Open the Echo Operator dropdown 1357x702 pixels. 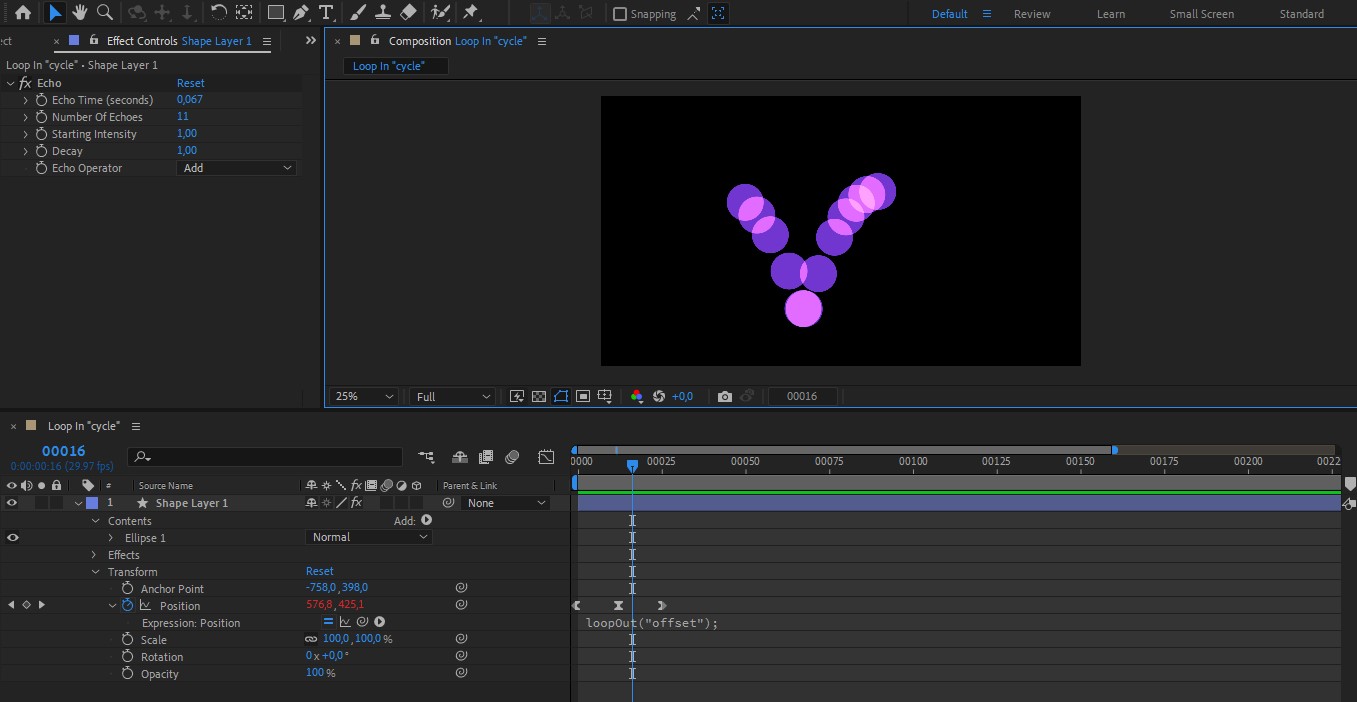coord(237,168)
